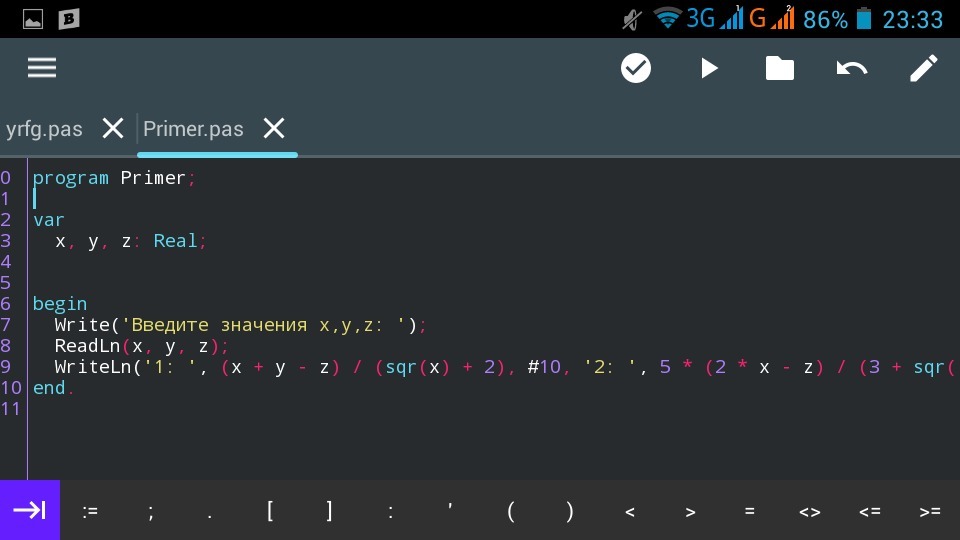Insert the equals sign symbol
This screenshot has height=540, width=960.
749,511
